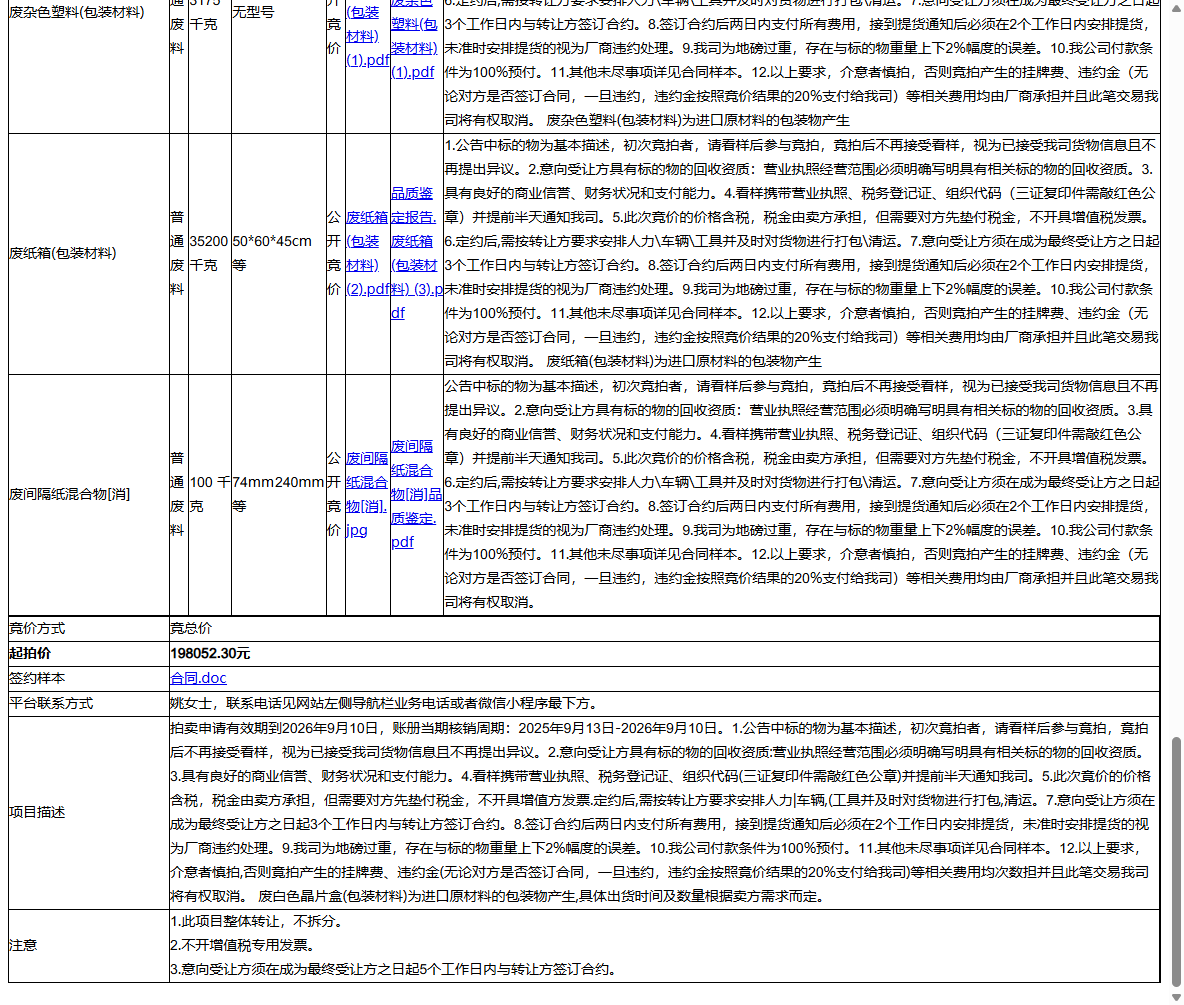Click the 起拍价 row label

30,653
